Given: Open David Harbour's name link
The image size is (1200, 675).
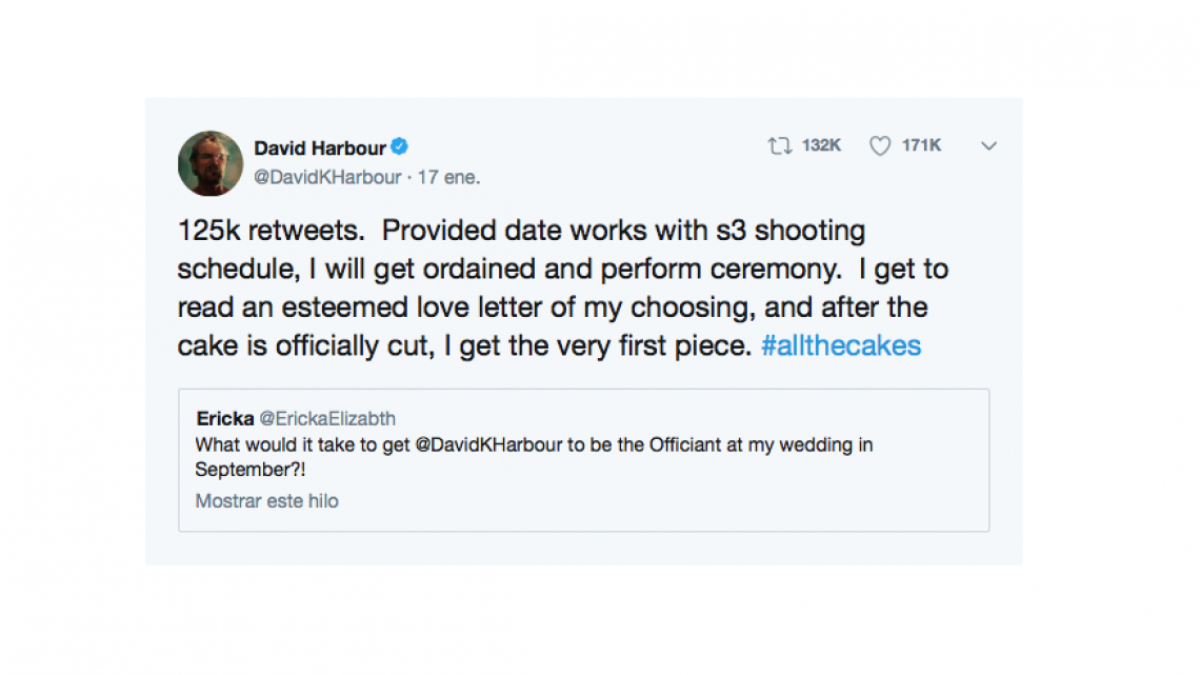Looking at the screenshot, I should pyautogui.click(x=320, y=147).
